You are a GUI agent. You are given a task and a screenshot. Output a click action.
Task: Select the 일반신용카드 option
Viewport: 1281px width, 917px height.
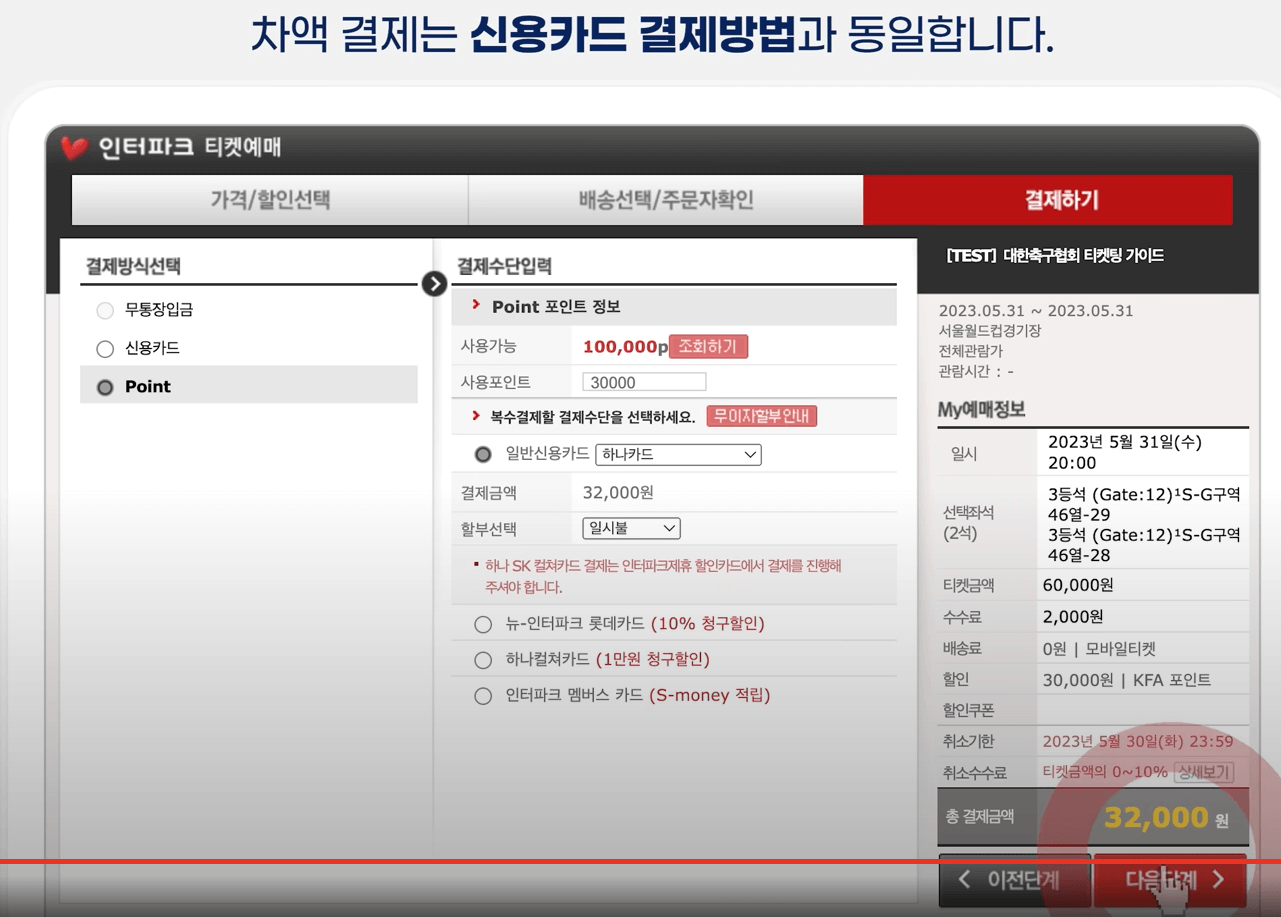point(482,455)
